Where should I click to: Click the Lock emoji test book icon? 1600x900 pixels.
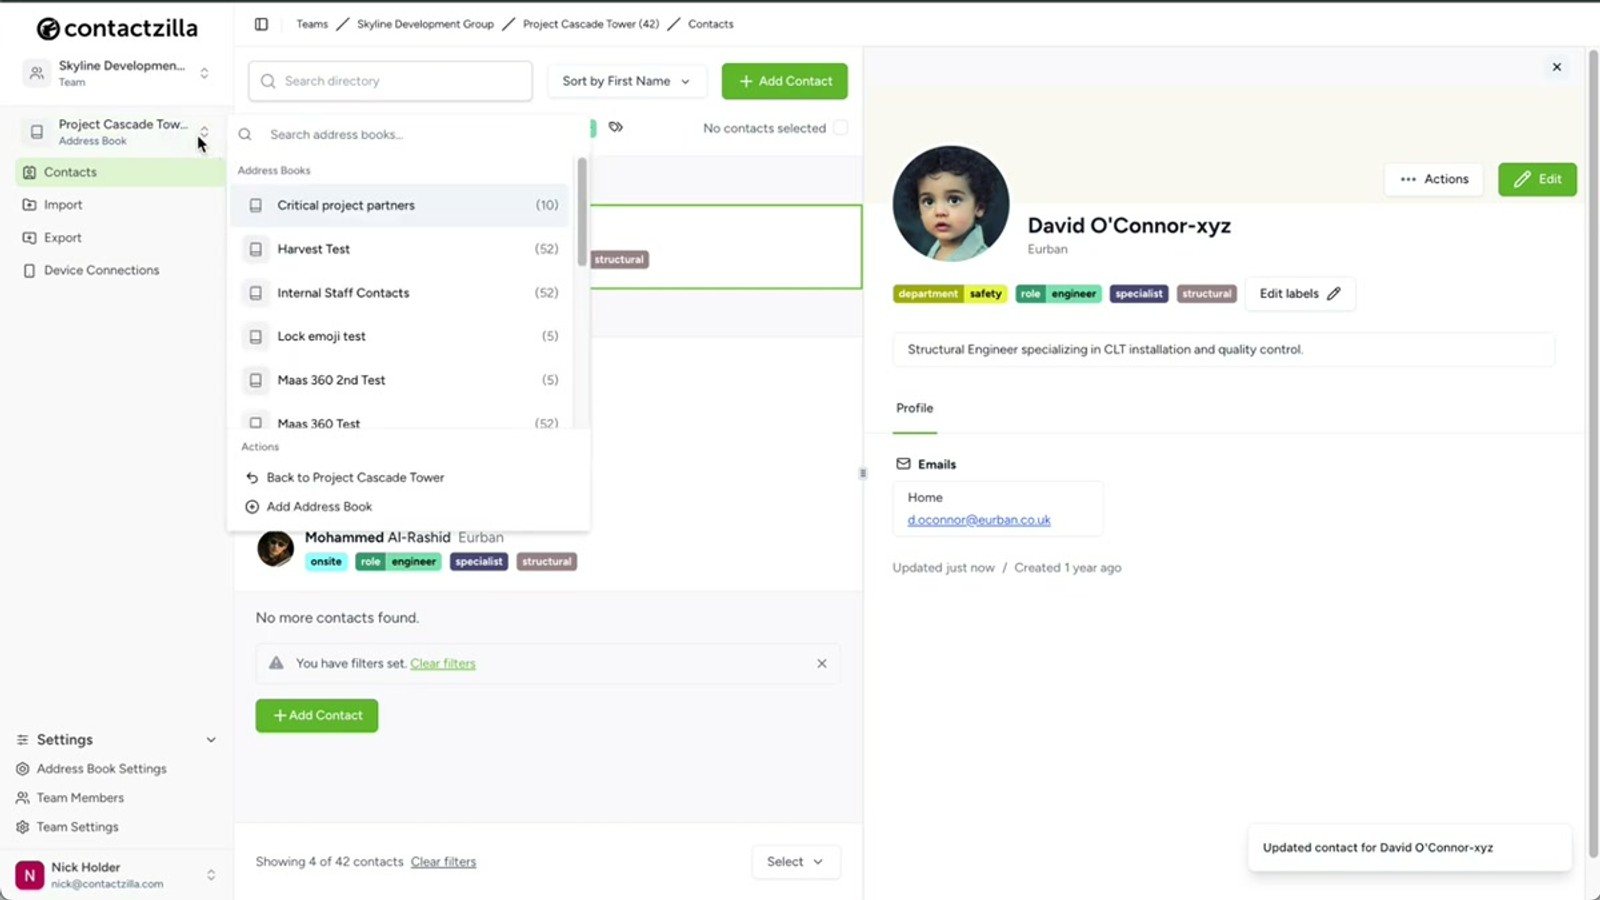pyautogui.click(x=256, y=336)
